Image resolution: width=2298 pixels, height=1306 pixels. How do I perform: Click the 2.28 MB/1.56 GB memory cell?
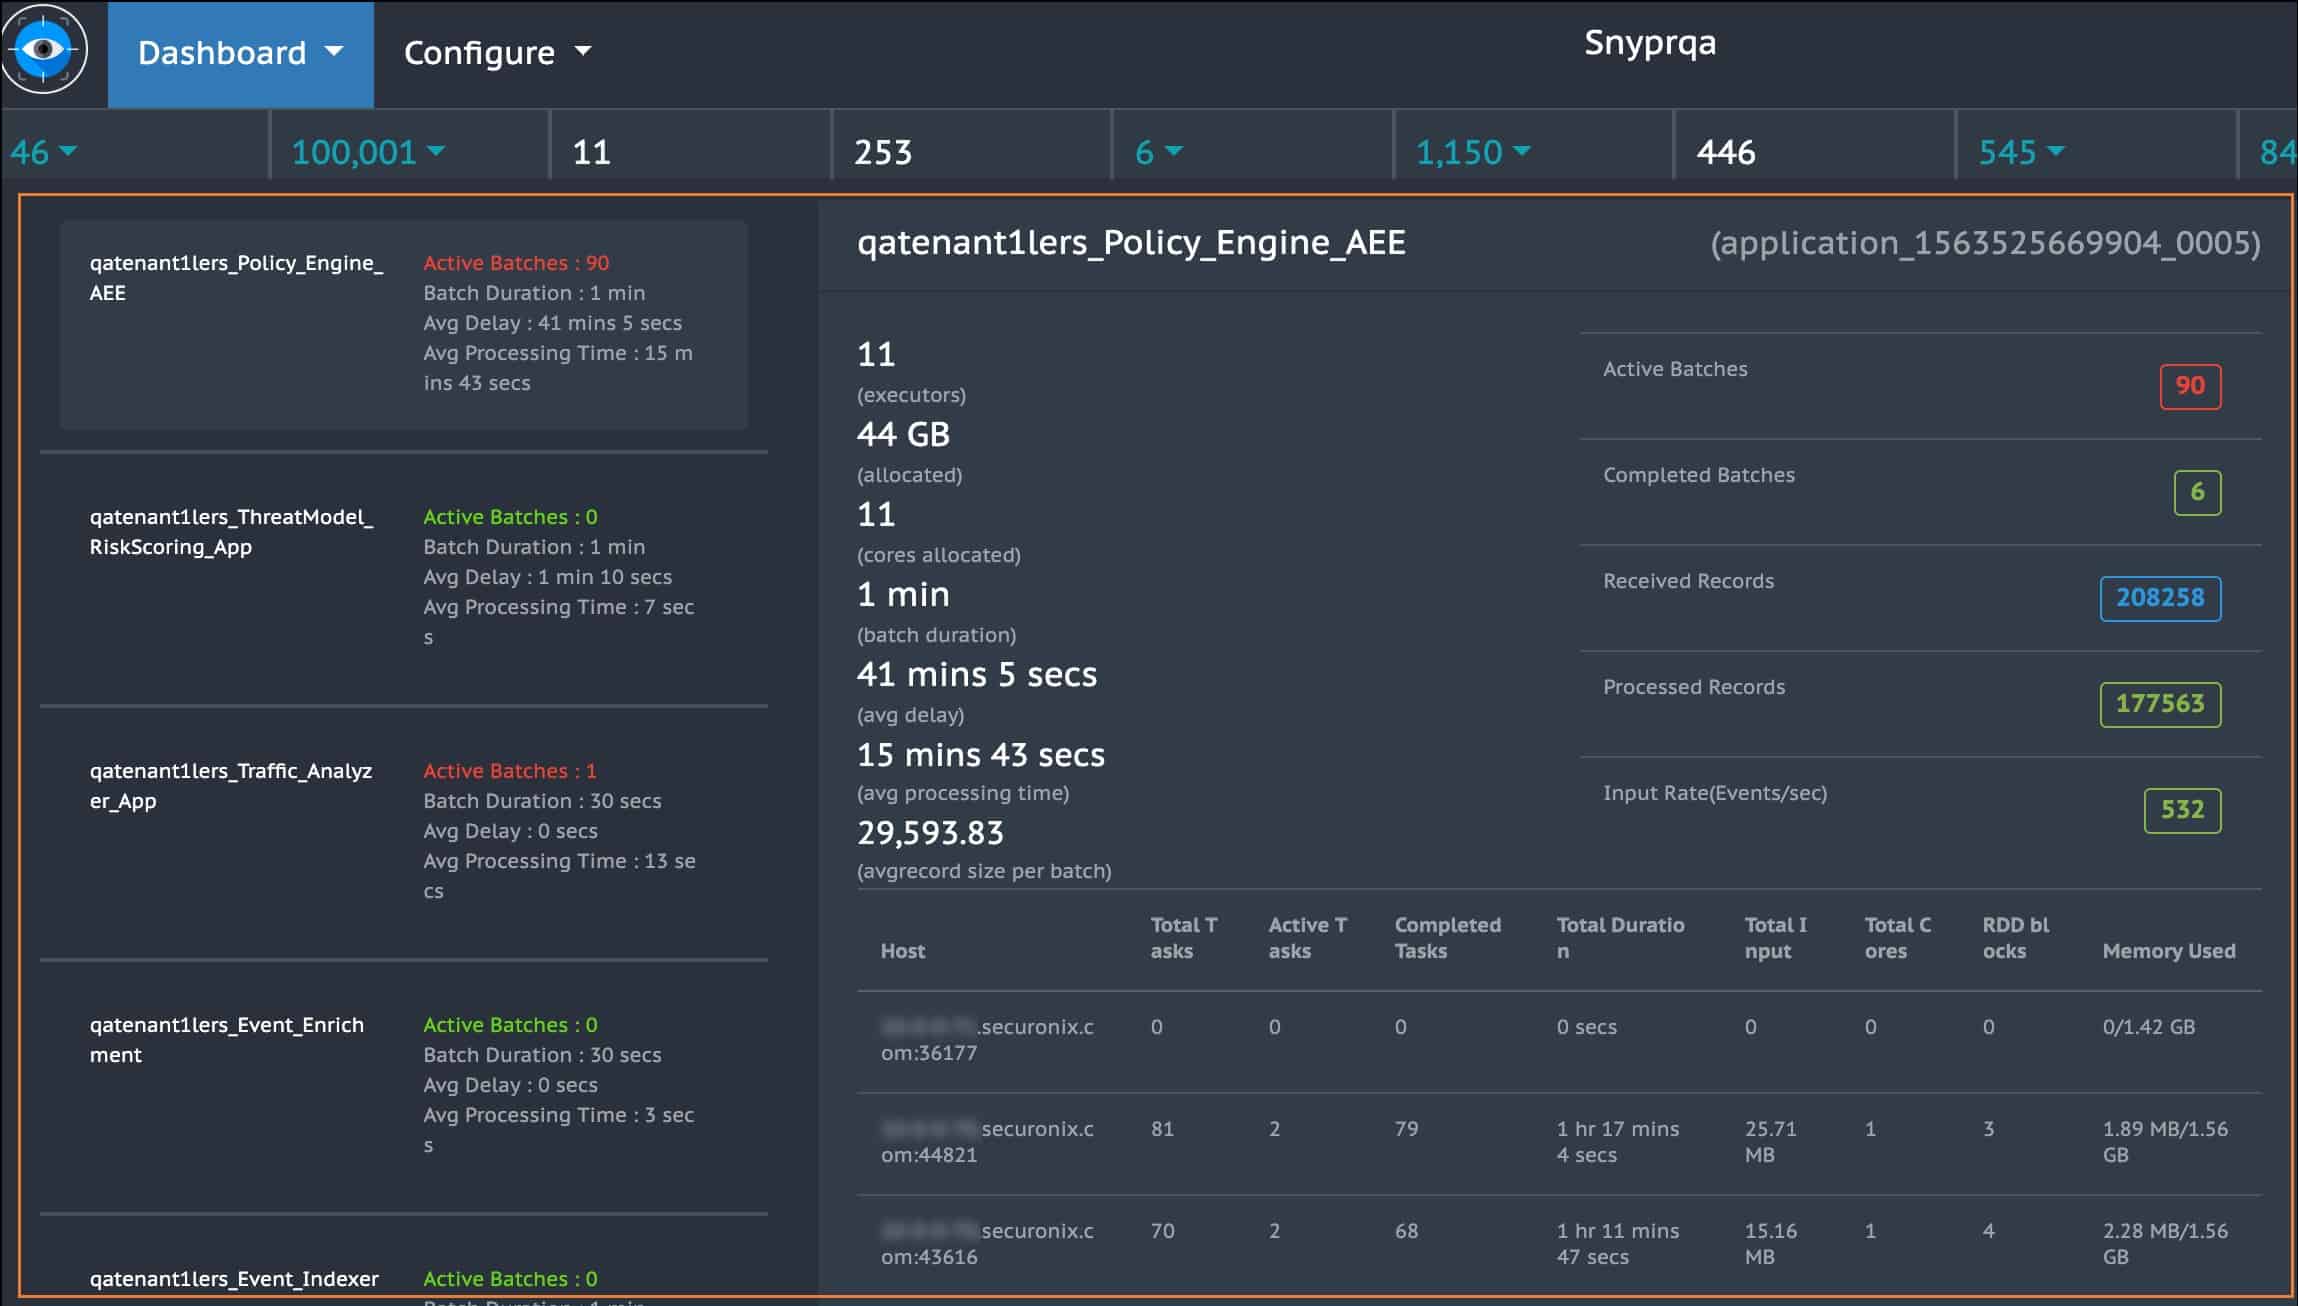[2165, 1244]
